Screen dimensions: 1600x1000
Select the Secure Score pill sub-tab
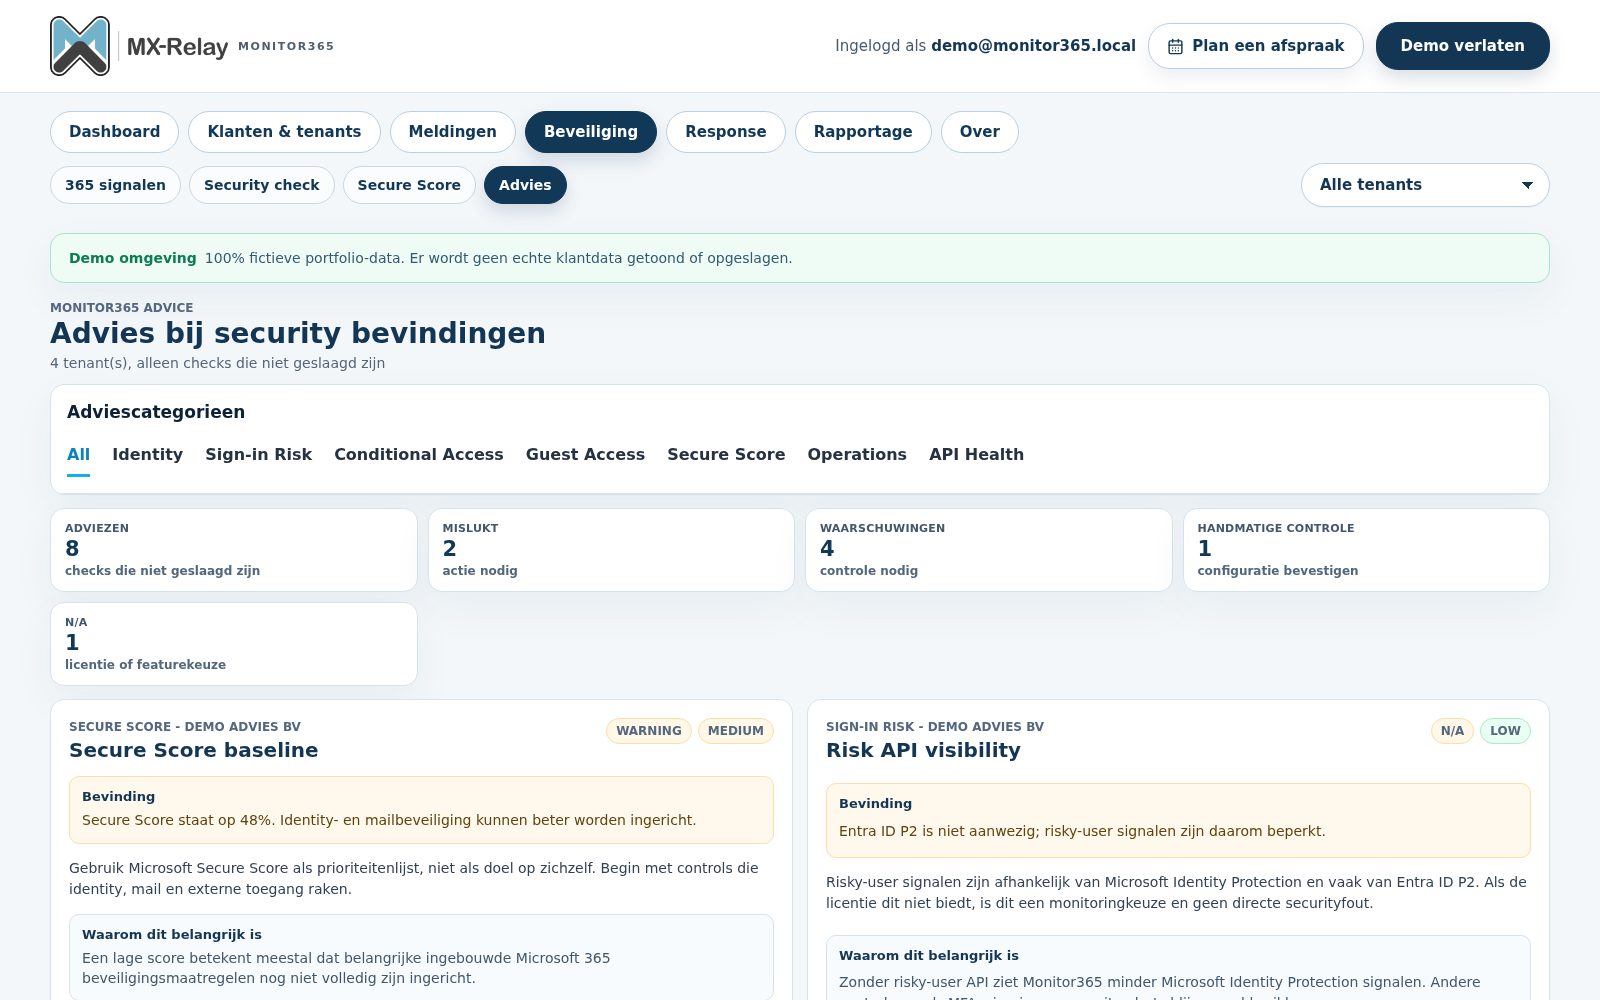(x=409, y=185)
